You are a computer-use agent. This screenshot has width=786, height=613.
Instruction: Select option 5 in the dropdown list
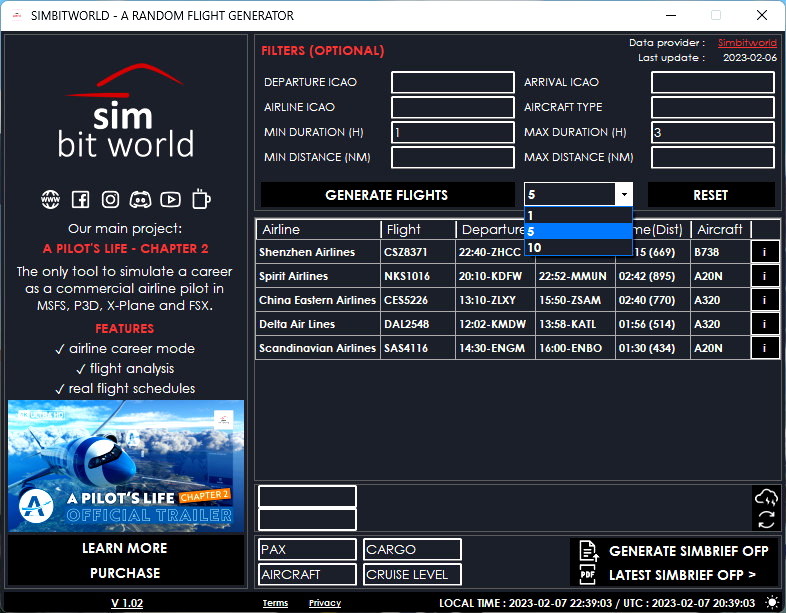[578, 231]
